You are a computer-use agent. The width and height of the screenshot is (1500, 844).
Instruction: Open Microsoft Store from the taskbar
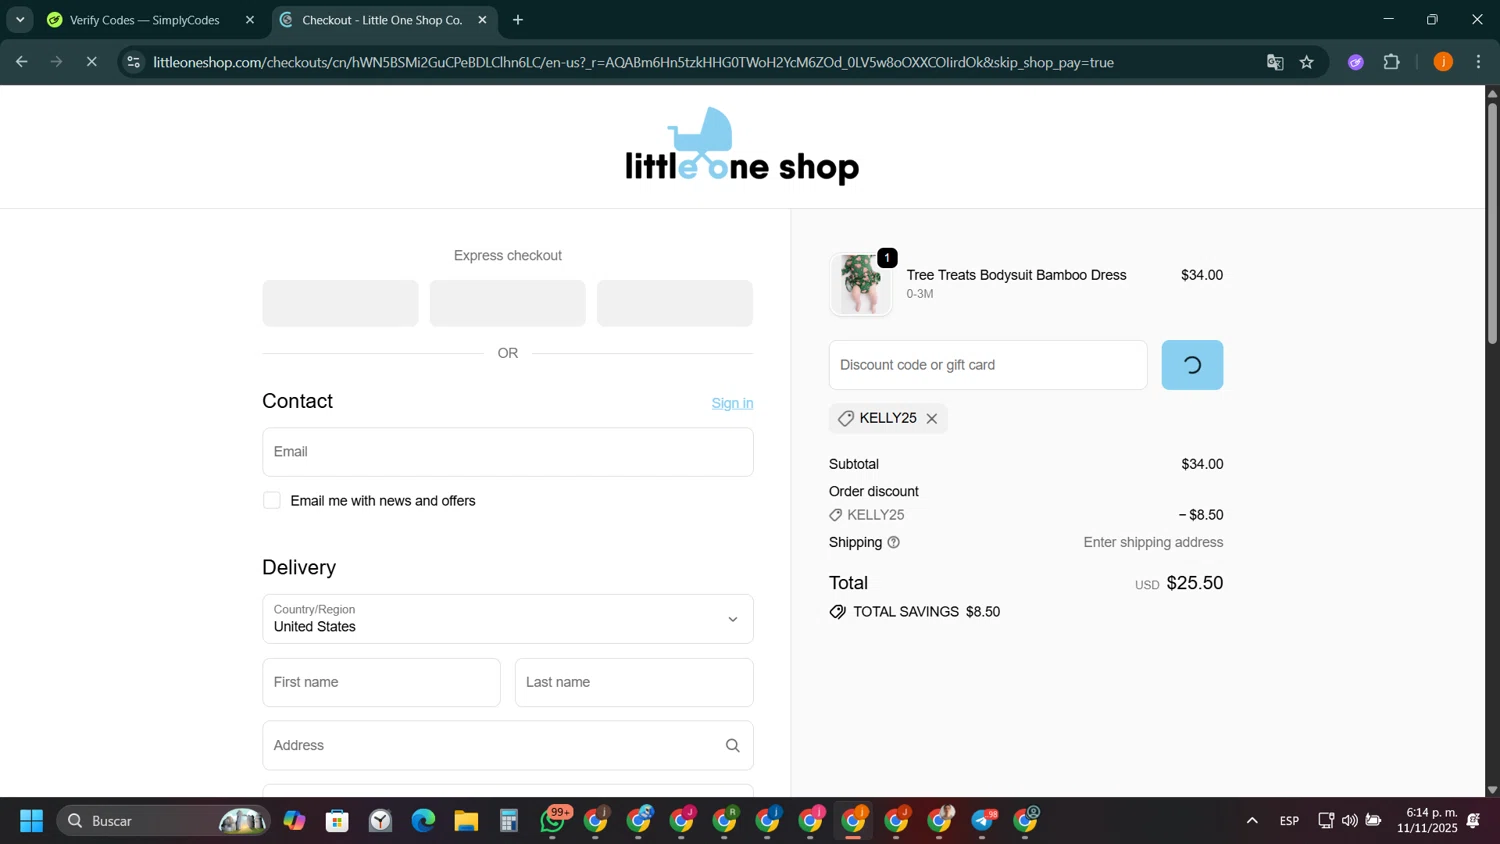click(x=337, y=821)
